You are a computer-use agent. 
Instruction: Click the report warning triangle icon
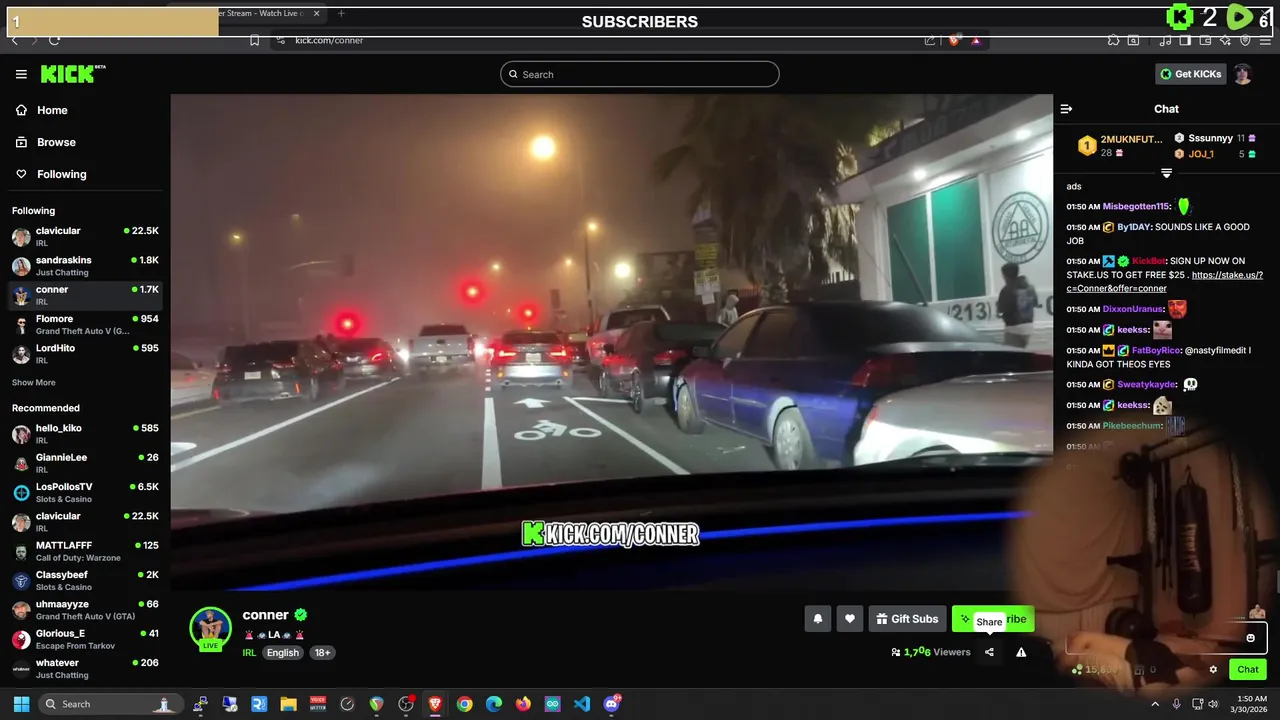point(1021,652)
